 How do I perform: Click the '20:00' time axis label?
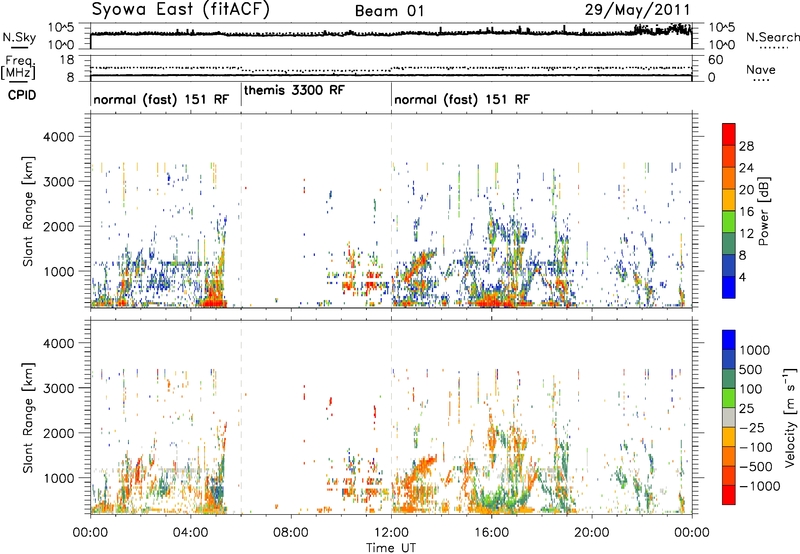point(591,533)
